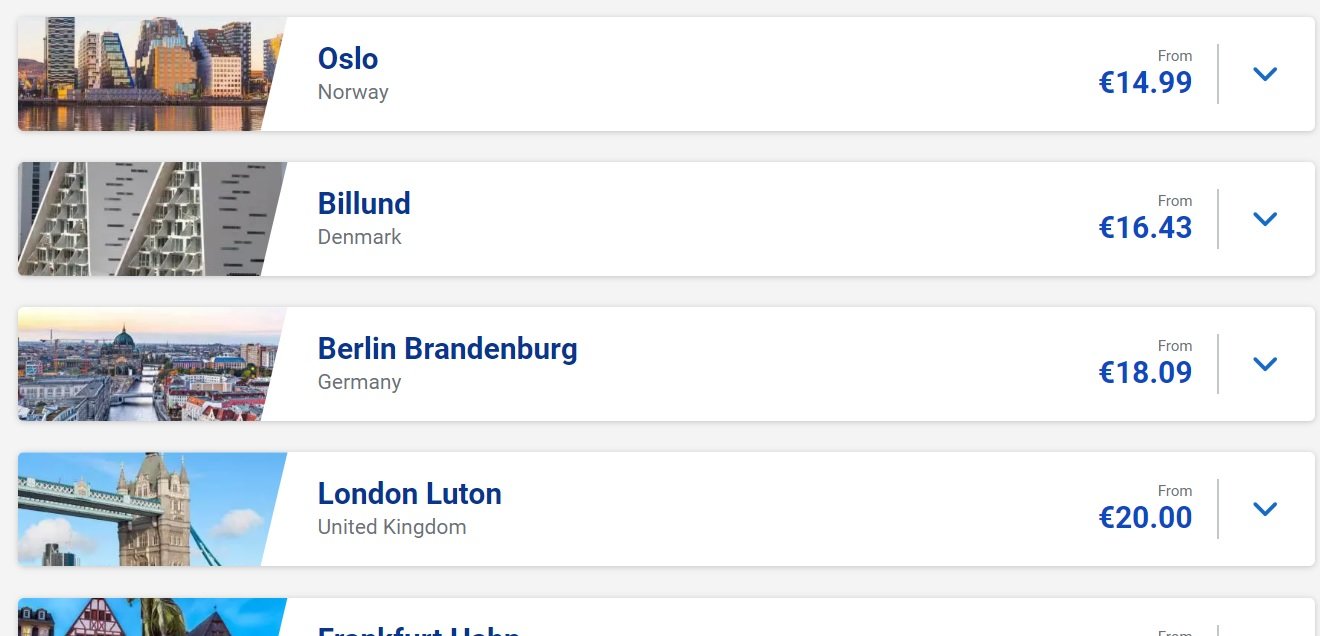
Task: Click the United Kingdom country label
Action: coord(392,527)
